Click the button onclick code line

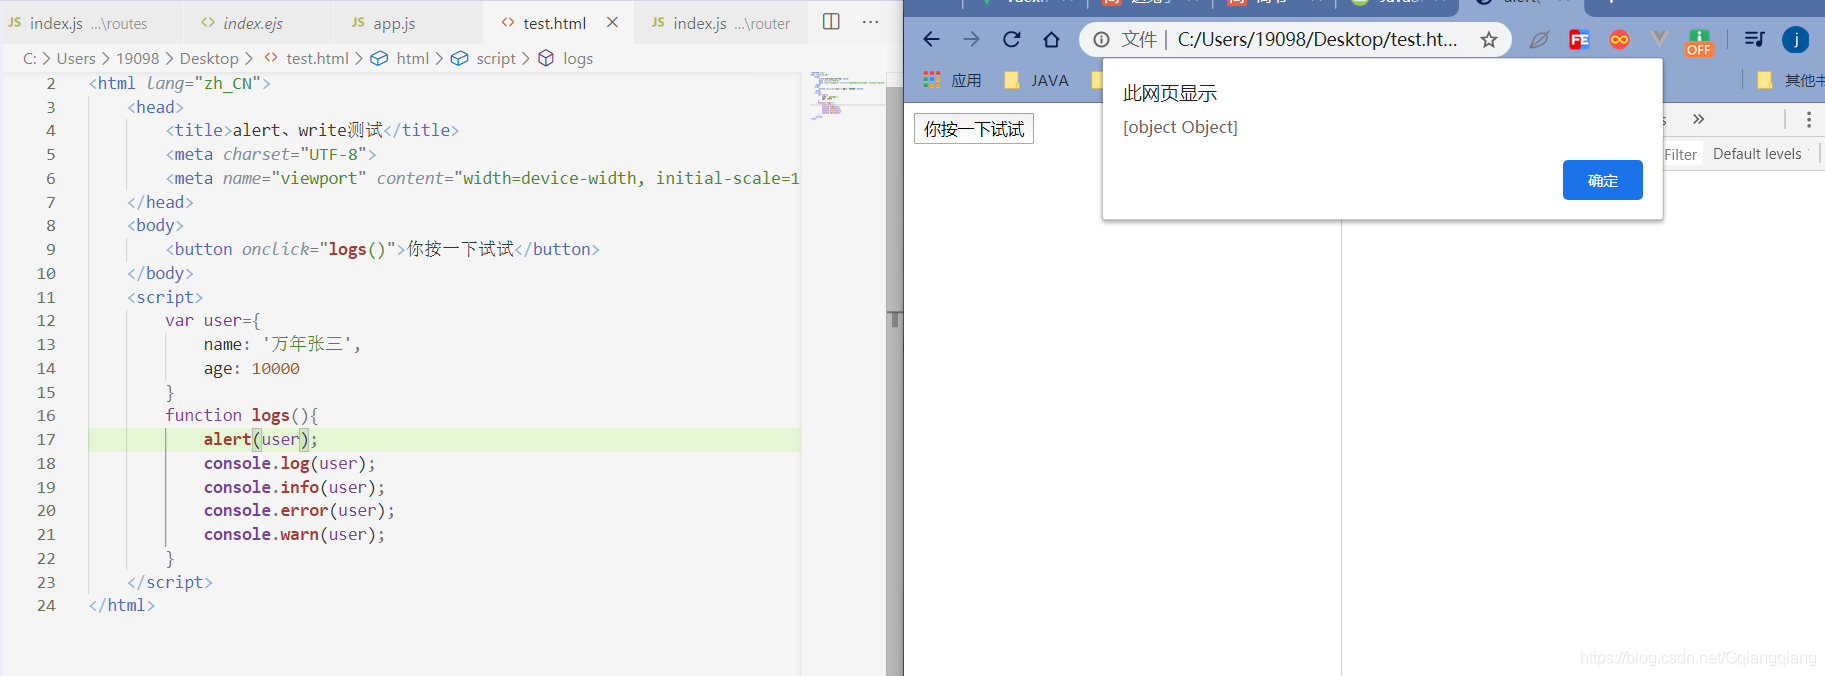pos(382,249)
